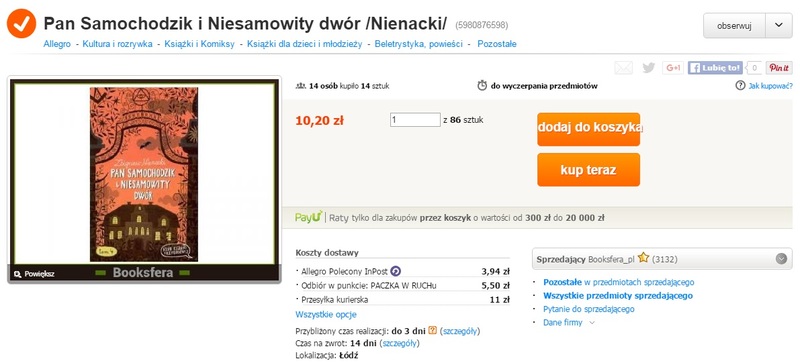Click the orange Allegro checkmark logo
Screen dimensions: 800x363
(21, 24)
